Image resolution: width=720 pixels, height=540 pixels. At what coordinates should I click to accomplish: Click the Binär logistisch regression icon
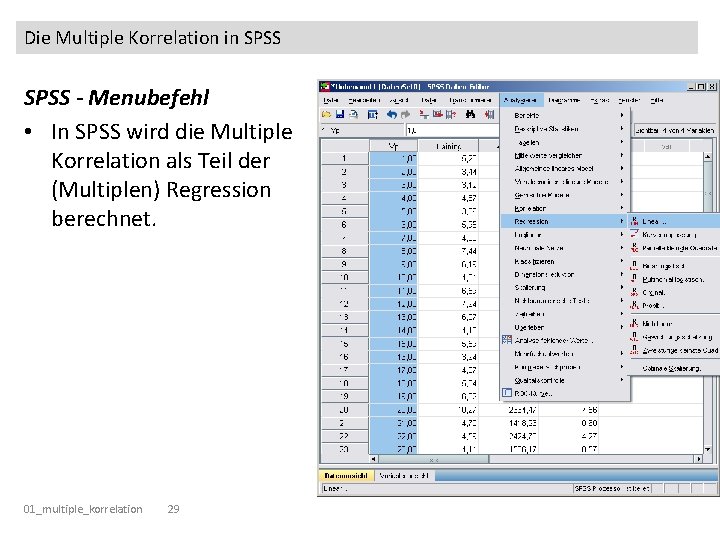[634, 265]
